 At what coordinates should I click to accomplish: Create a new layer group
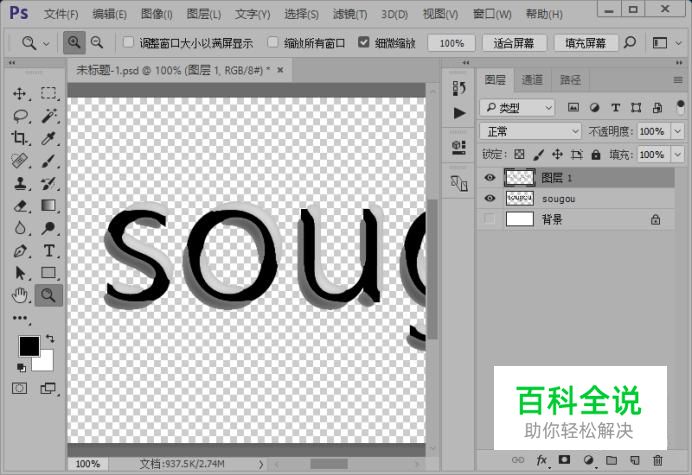(611, 460)
